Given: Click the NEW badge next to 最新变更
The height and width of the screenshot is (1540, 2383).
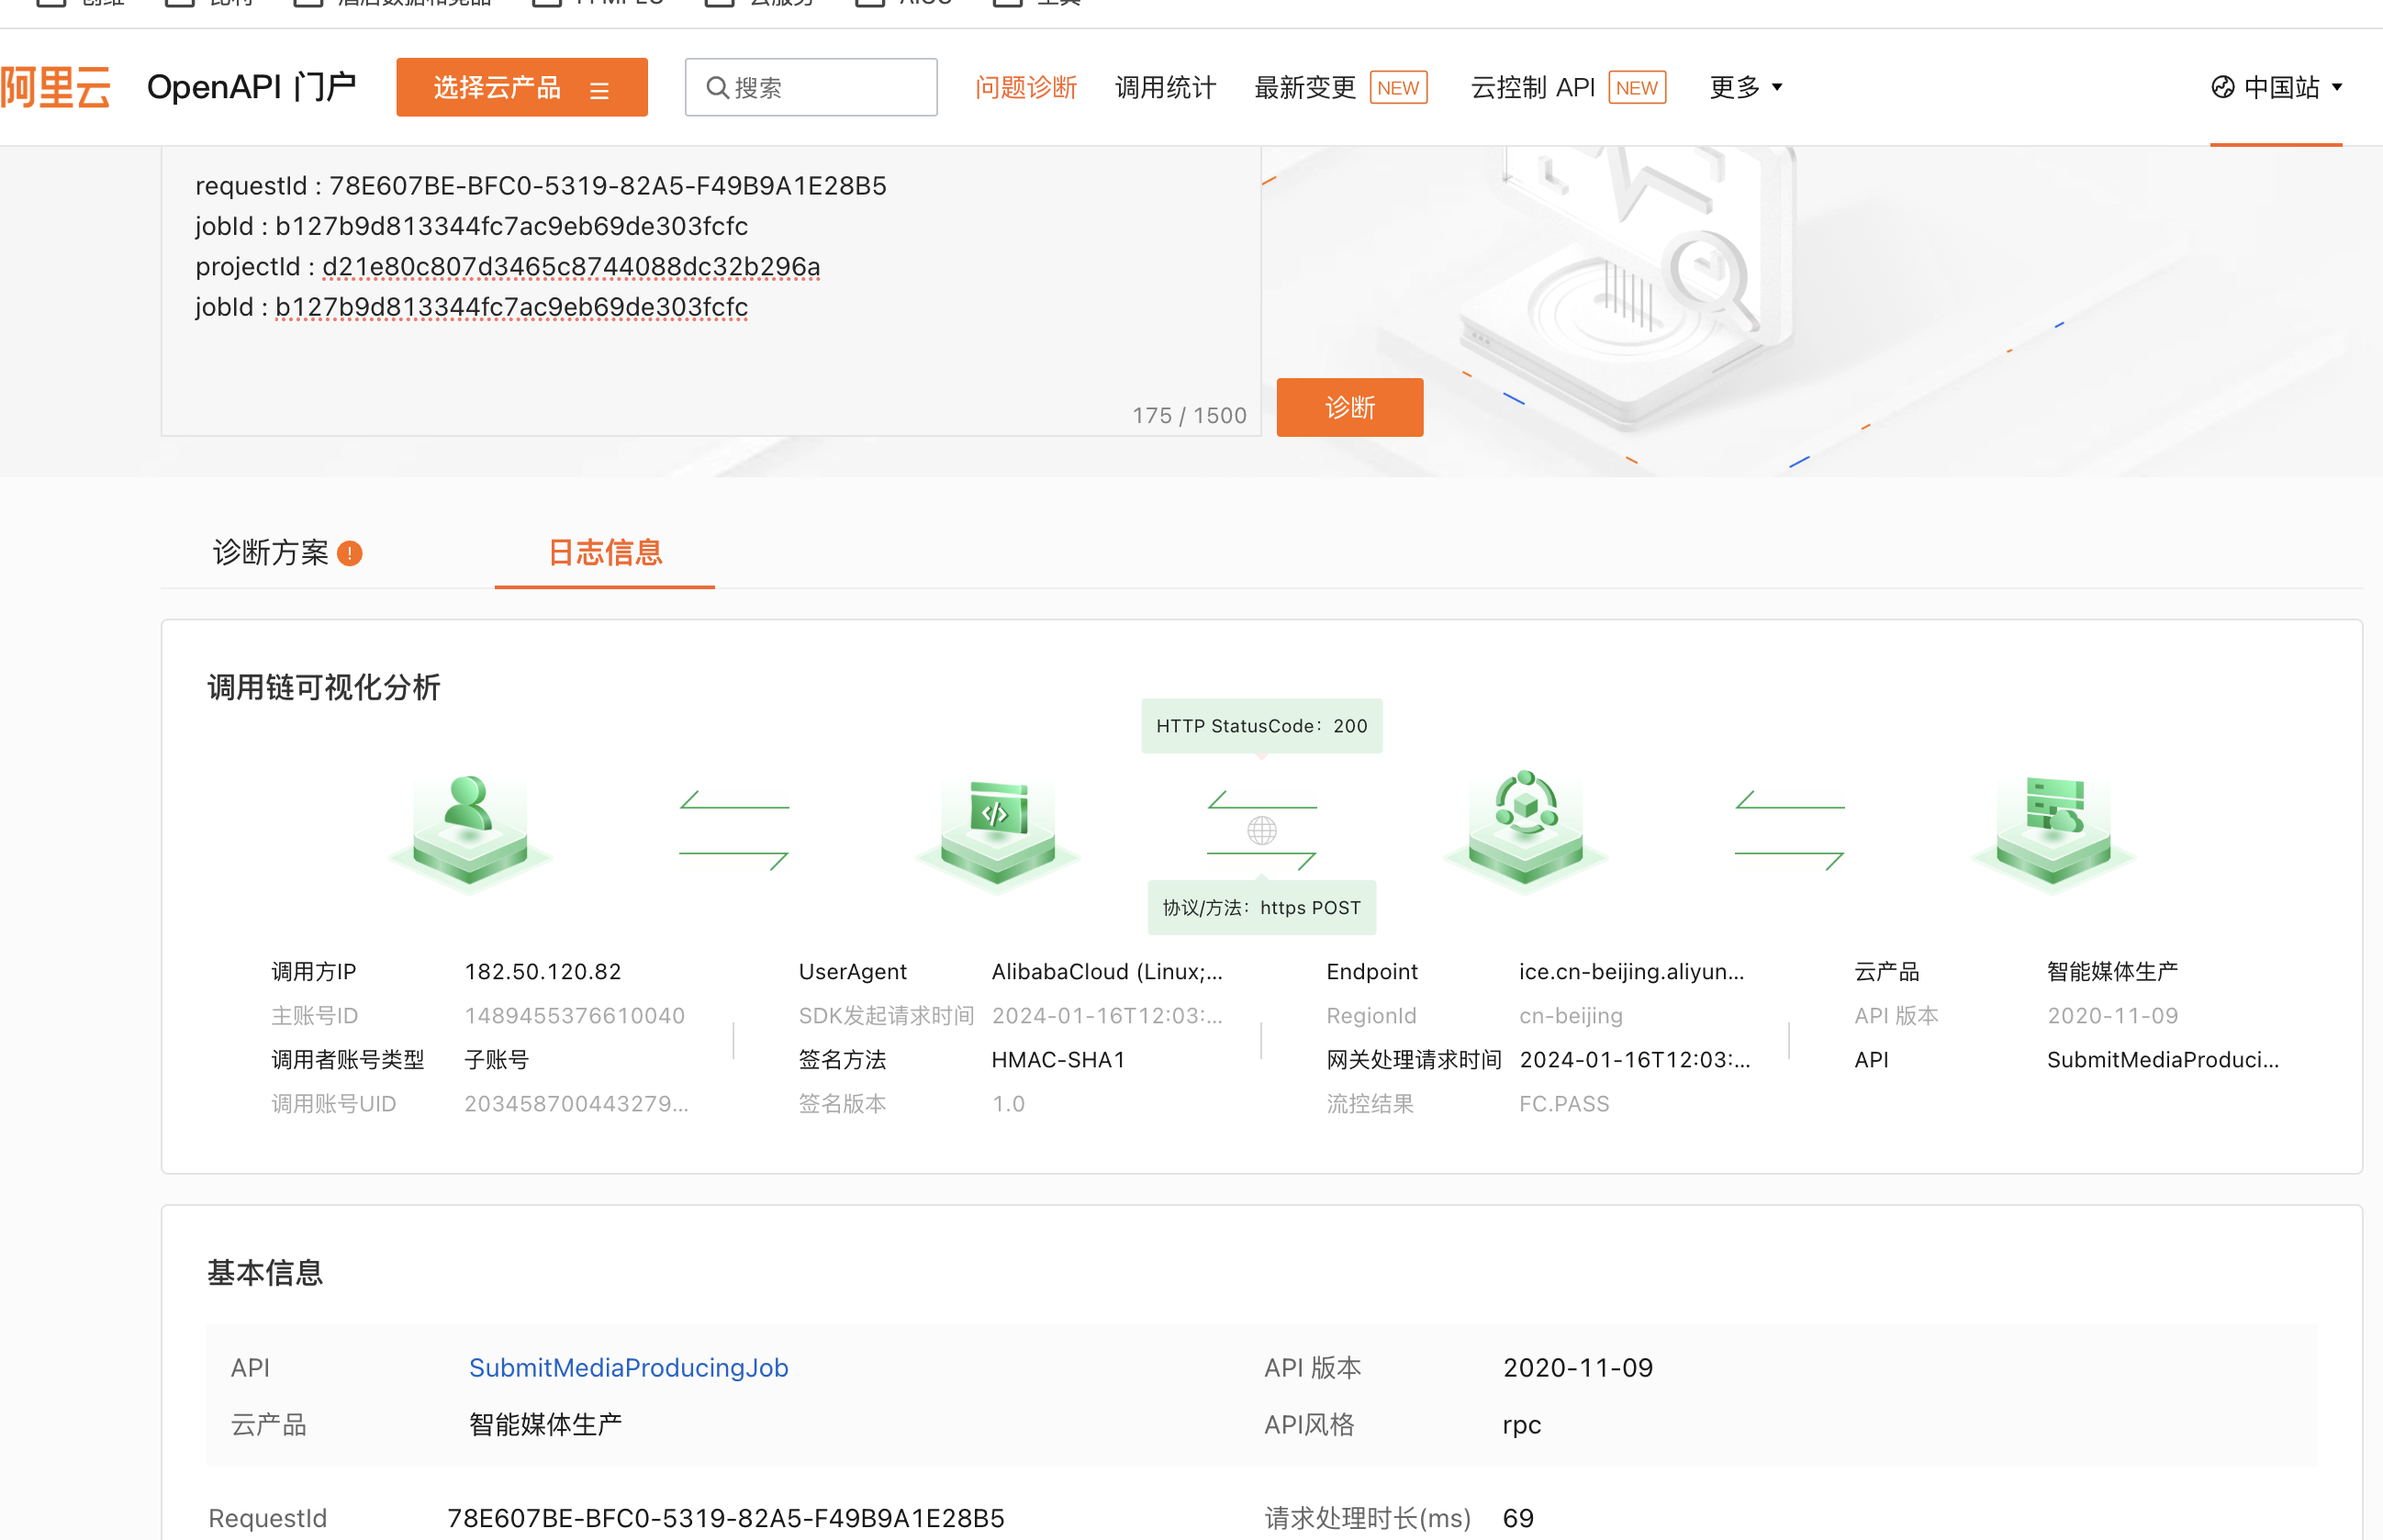Looking at the screenshot, I should pyautogui.click(x=1398, y=88).
